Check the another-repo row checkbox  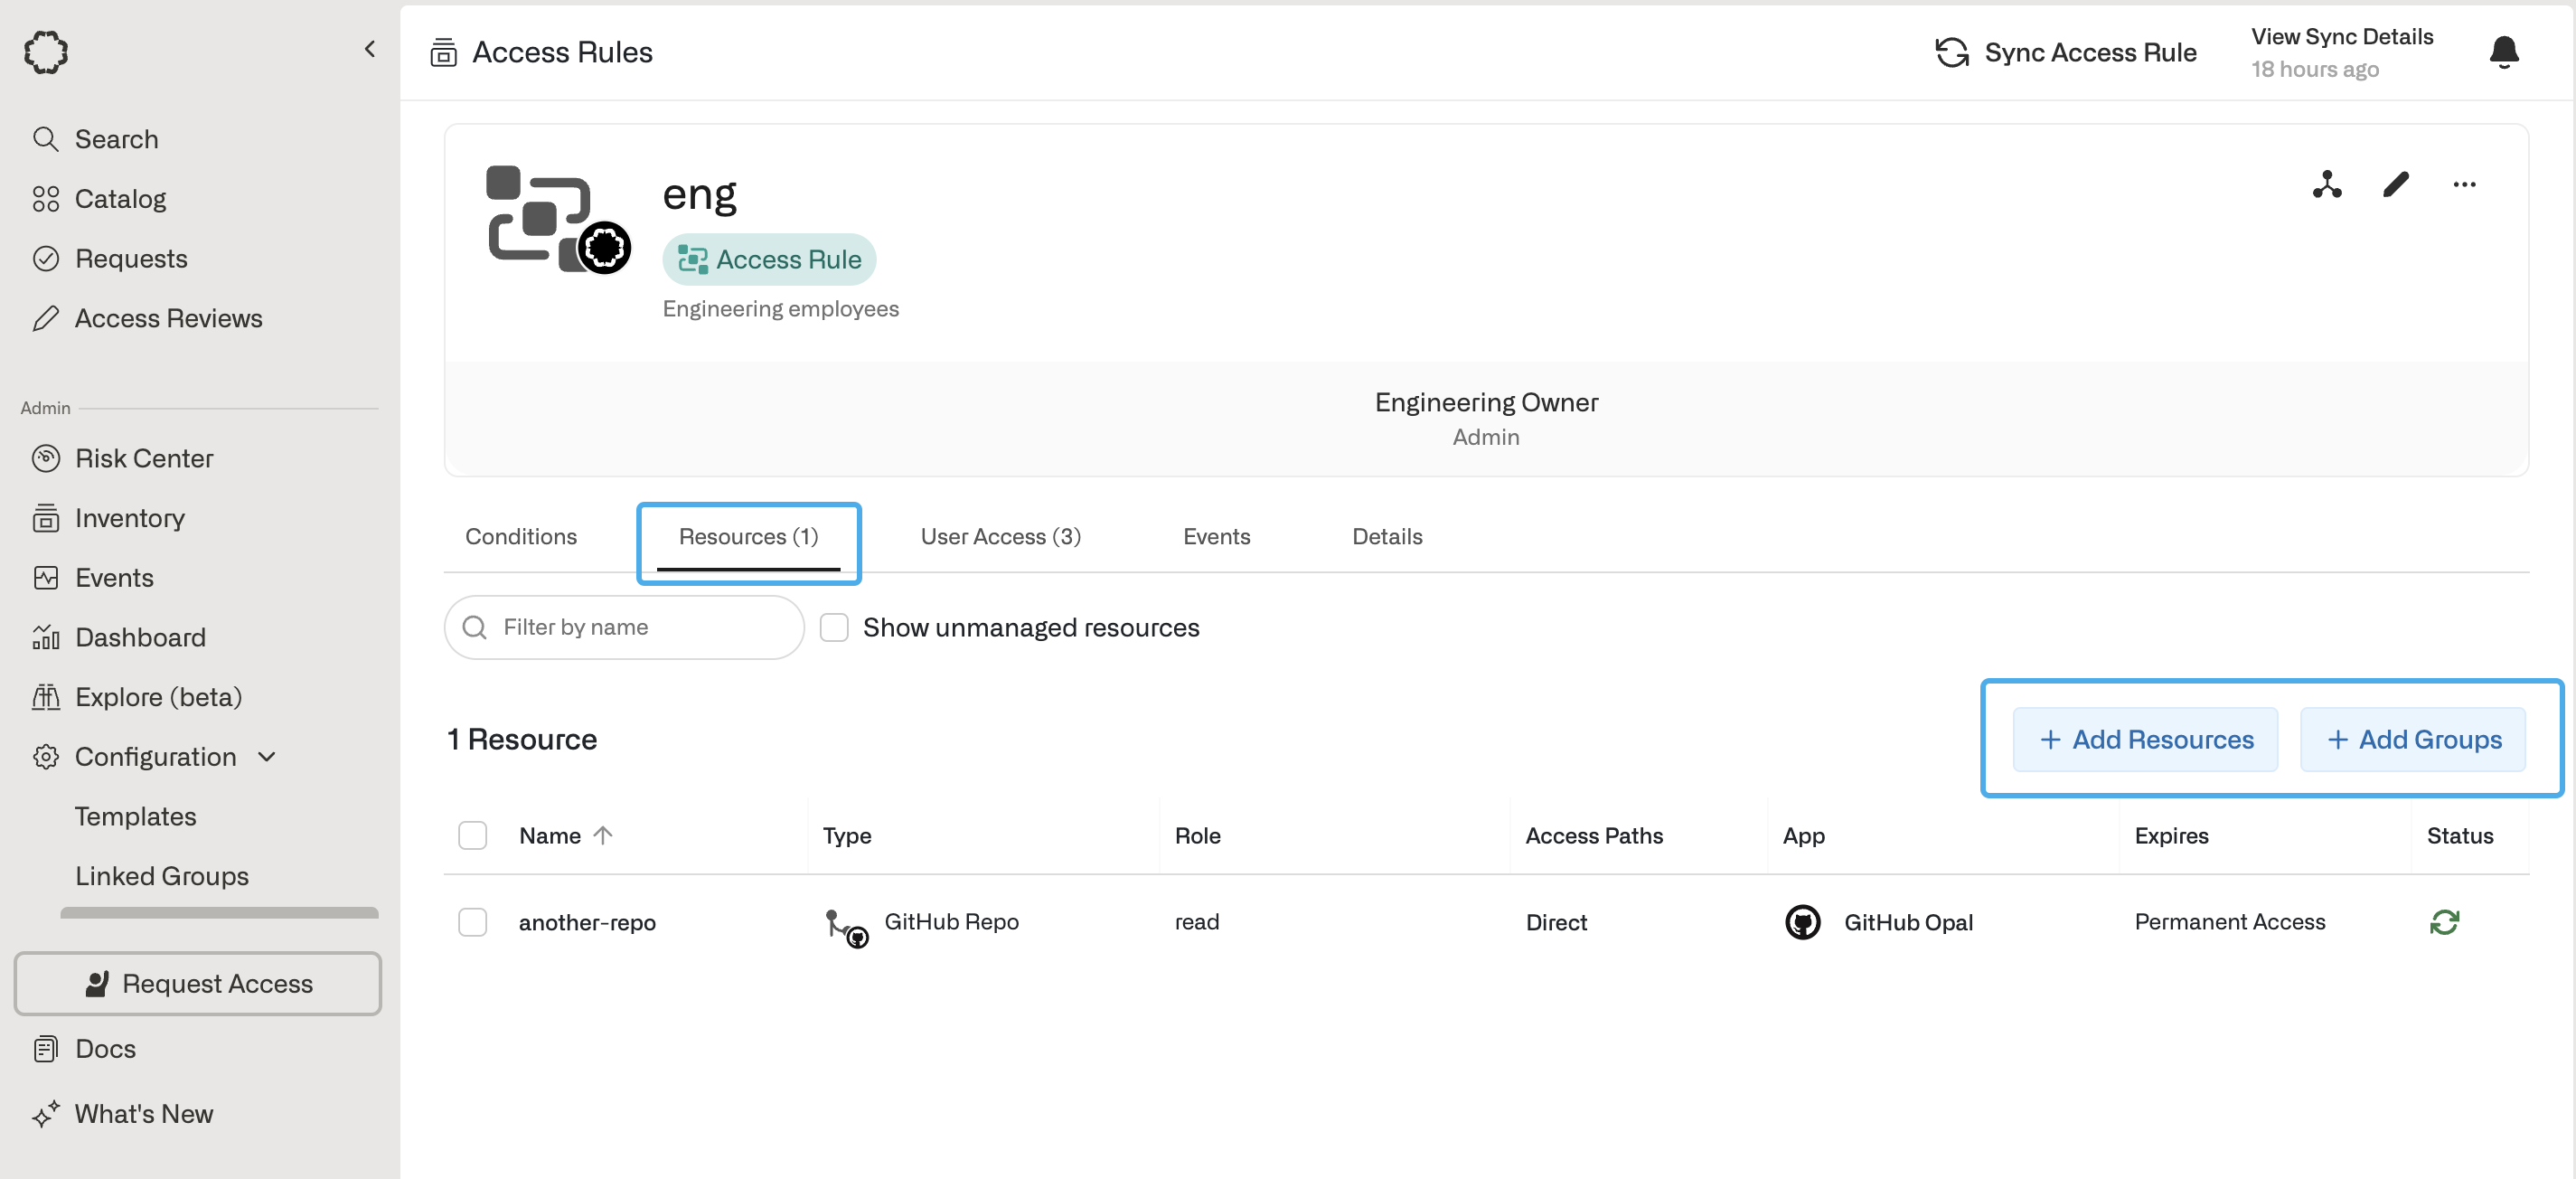pos(472,921)
